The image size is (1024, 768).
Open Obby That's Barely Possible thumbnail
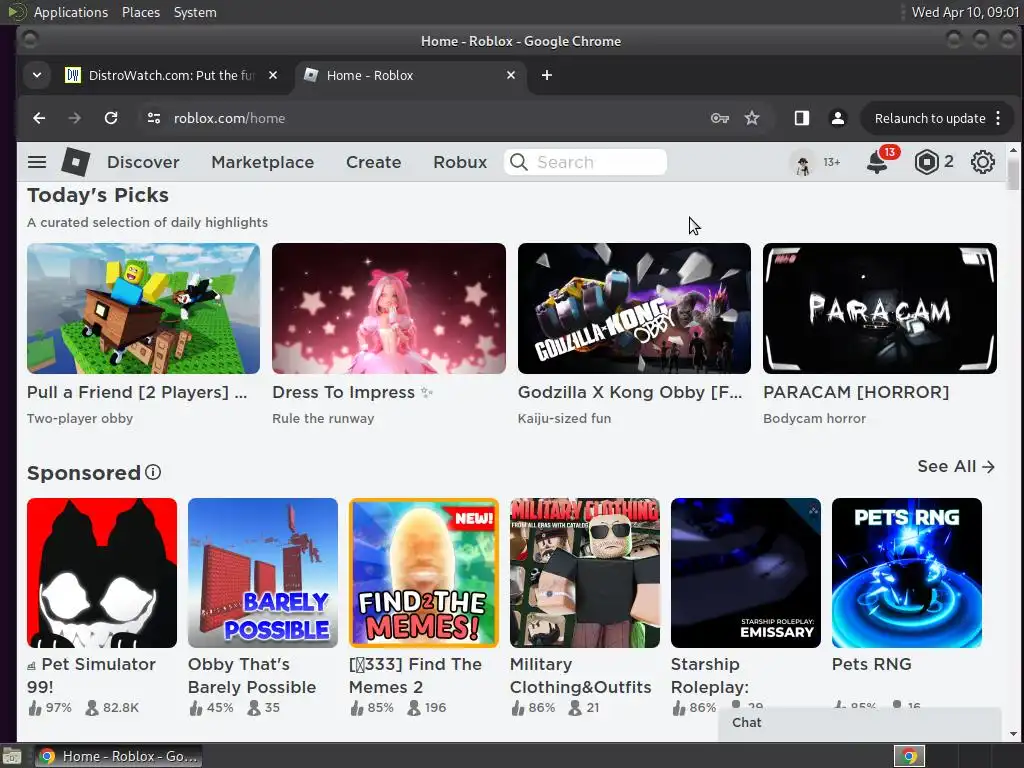point(263,573)
